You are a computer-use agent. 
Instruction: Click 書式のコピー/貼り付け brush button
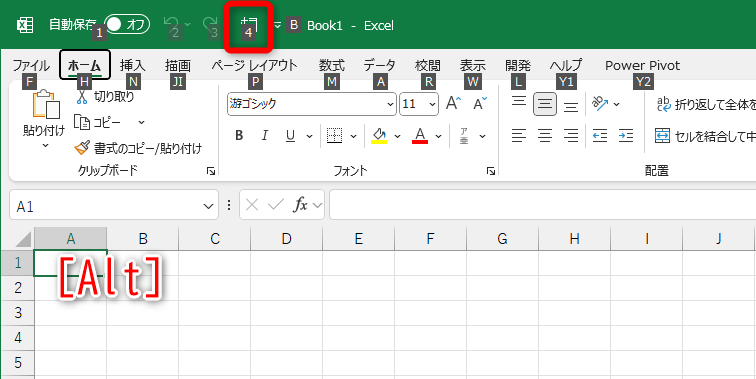coord(138,148)
